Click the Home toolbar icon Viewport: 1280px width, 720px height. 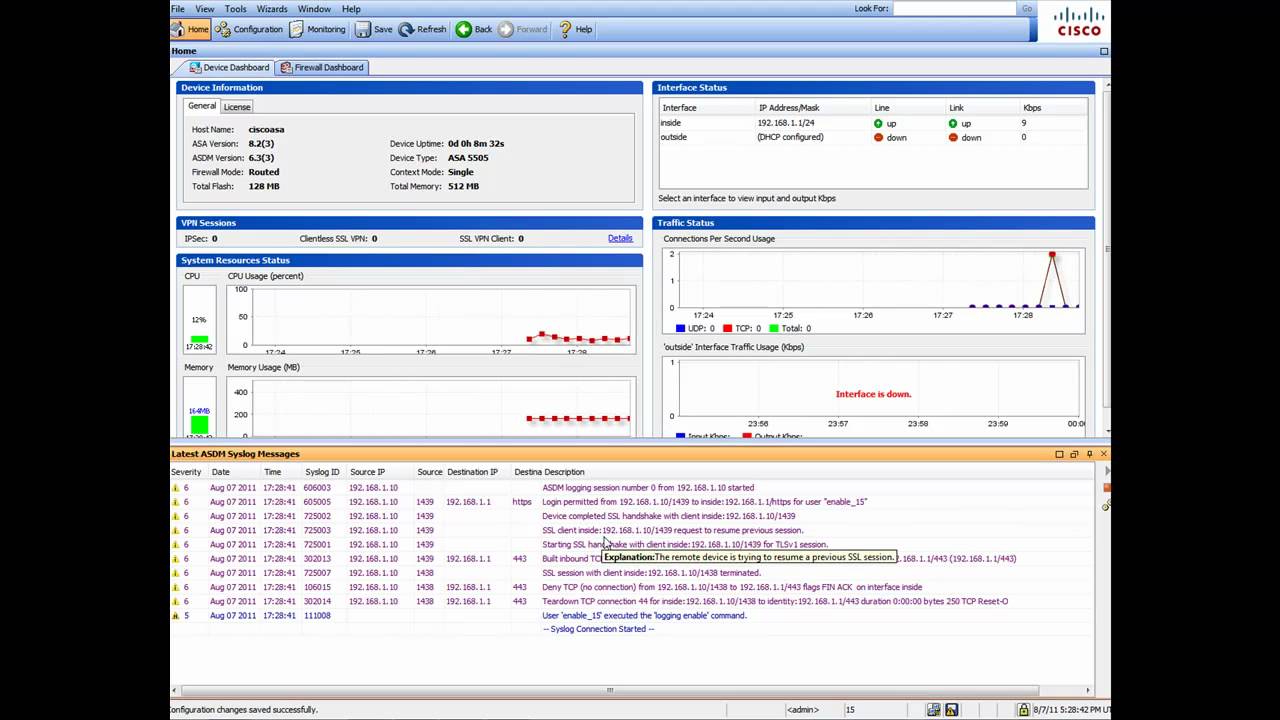click(x=190, y=29)
